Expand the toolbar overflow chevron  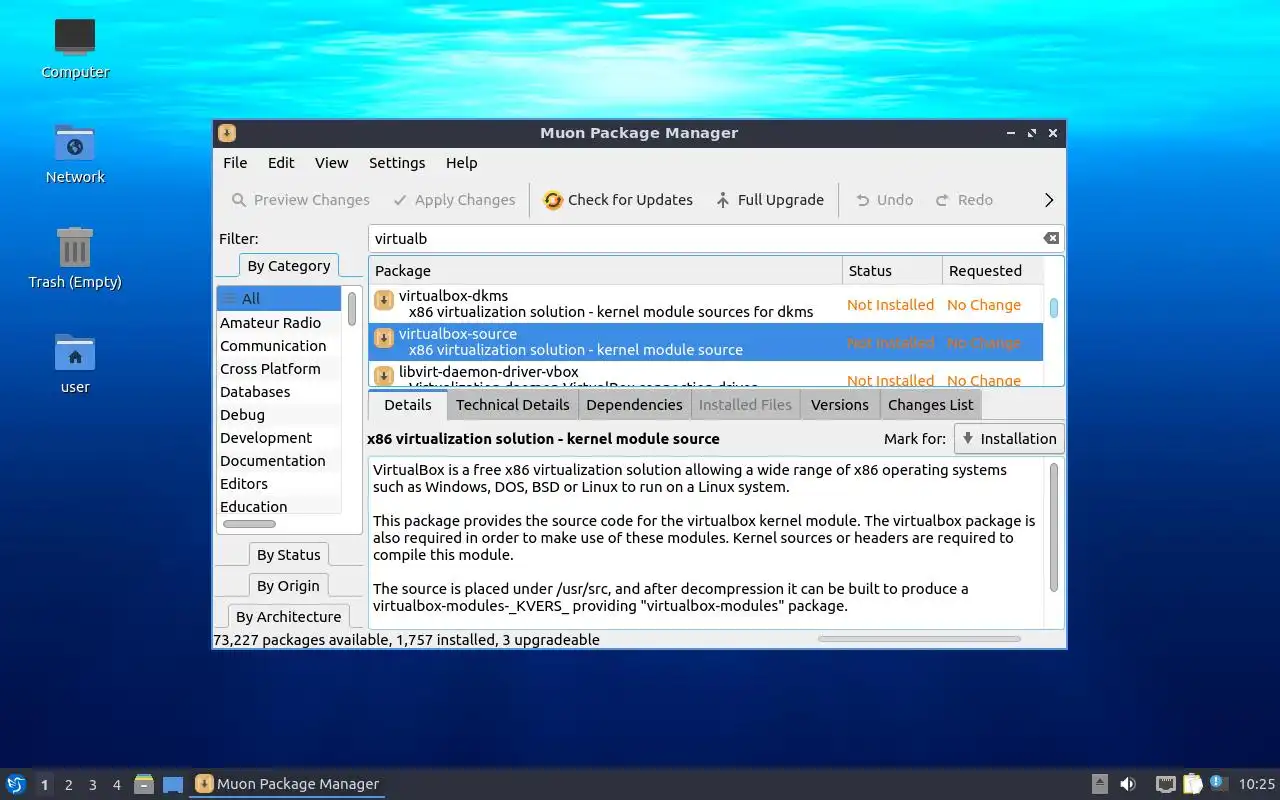point(1049,200)
